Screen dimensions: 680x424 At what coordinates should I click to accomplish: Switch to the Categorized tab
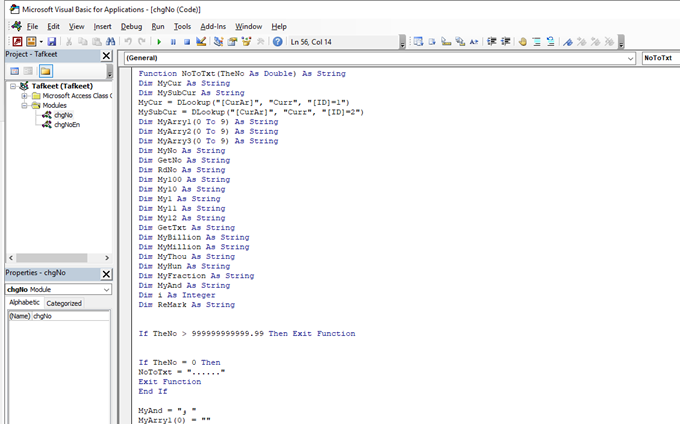(64, 303)
